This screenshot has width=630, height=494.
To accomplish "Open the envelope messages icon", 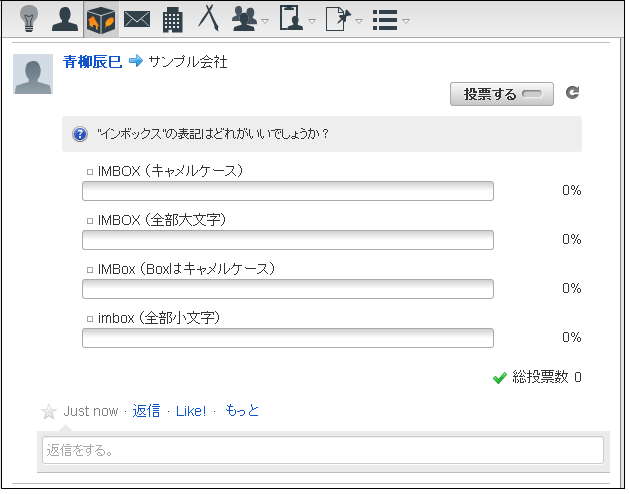I will click(x=137, y=19).
